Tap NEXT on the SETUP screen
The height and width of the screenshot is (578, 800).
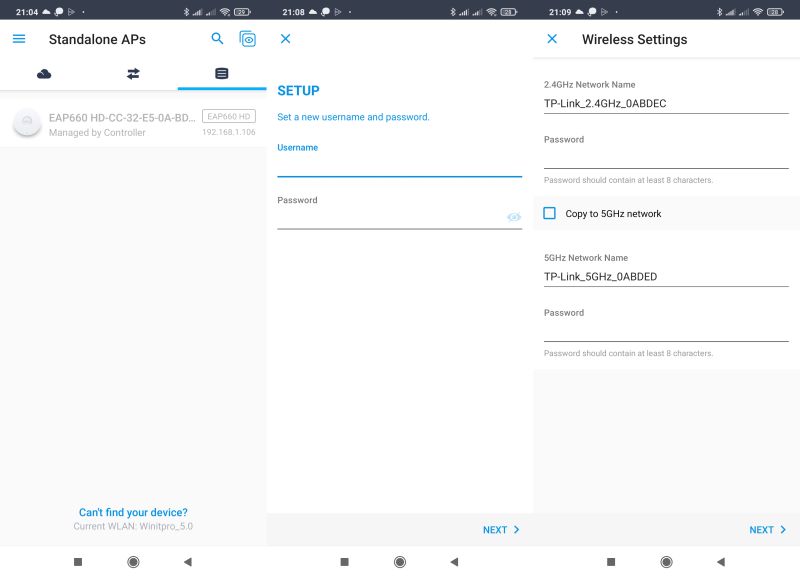click(495, 530)
